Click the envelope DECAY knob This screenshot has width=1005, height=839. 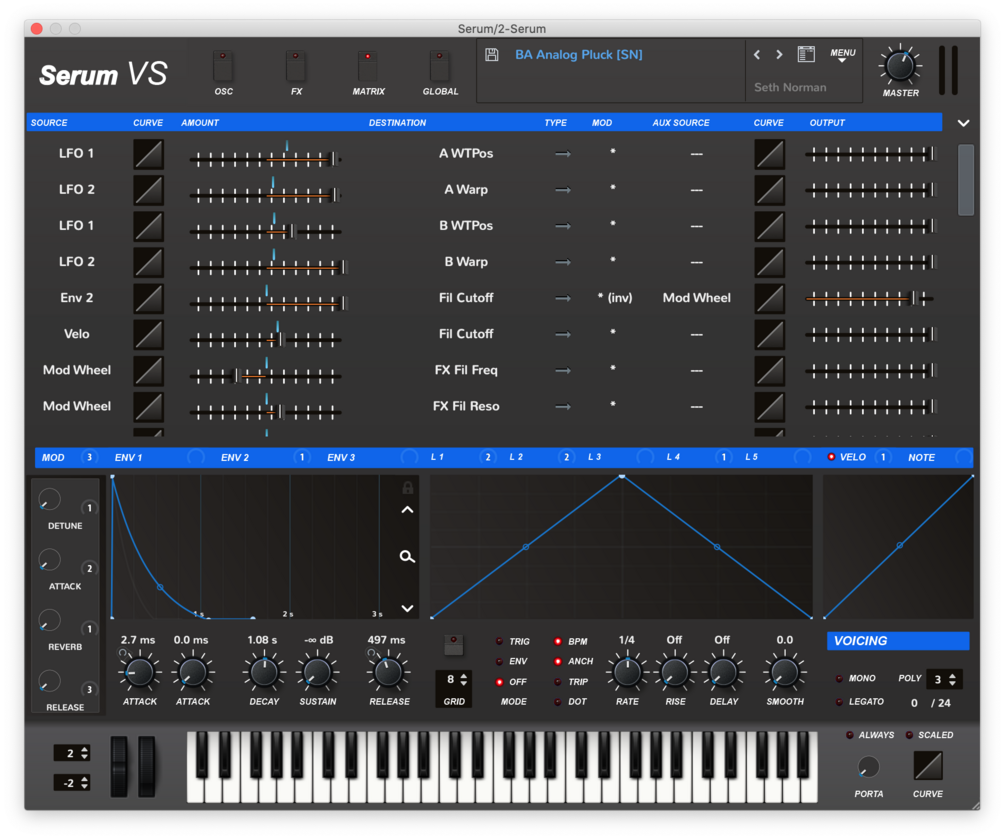264,672
